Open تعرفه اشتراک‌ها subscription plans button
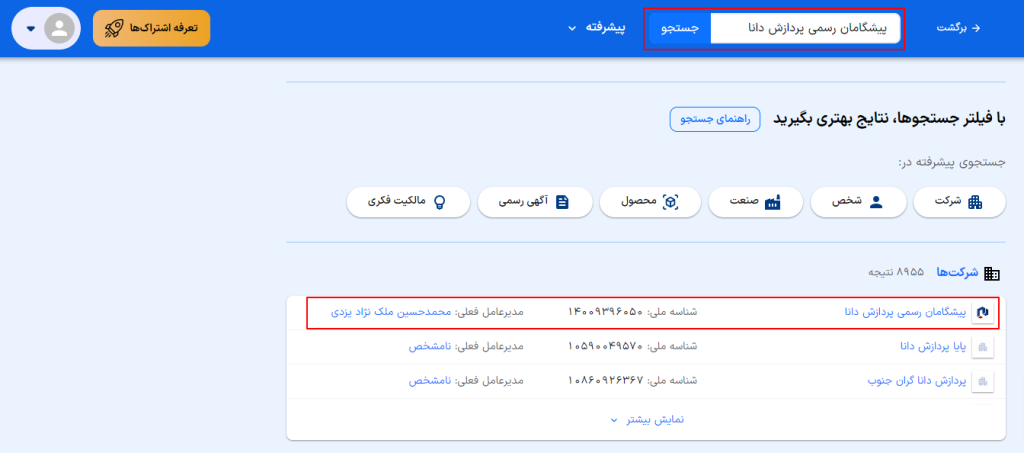Viewport: 1024px width, 453px height. pos(152,28)
